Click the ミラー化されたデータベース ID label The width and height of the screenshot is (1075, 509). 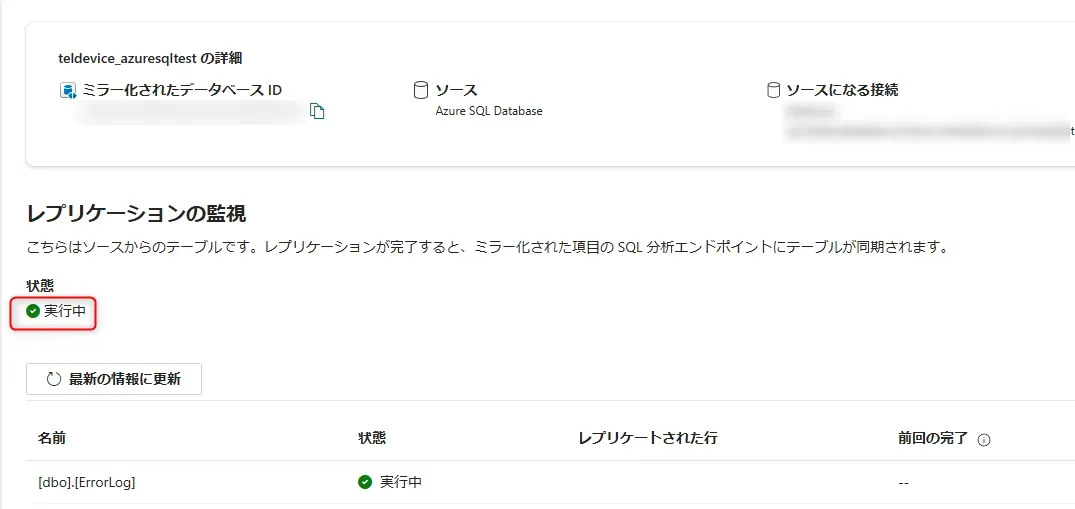(182, 90)
